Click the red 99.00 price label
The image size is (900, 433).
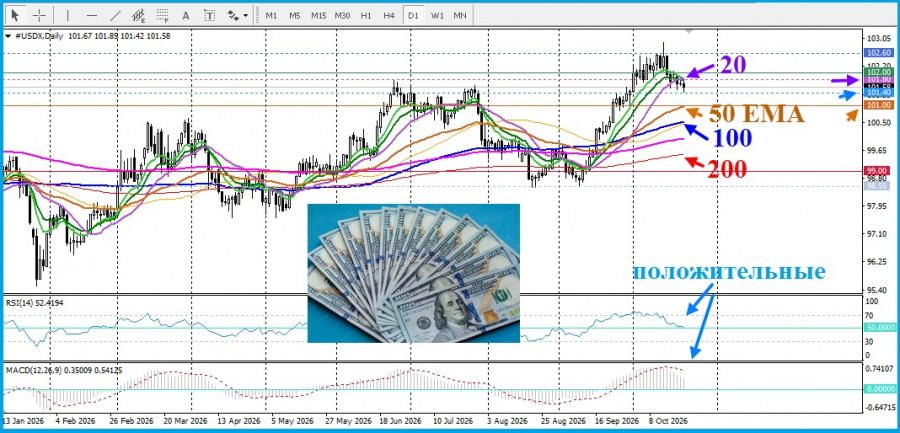(878, 171)
